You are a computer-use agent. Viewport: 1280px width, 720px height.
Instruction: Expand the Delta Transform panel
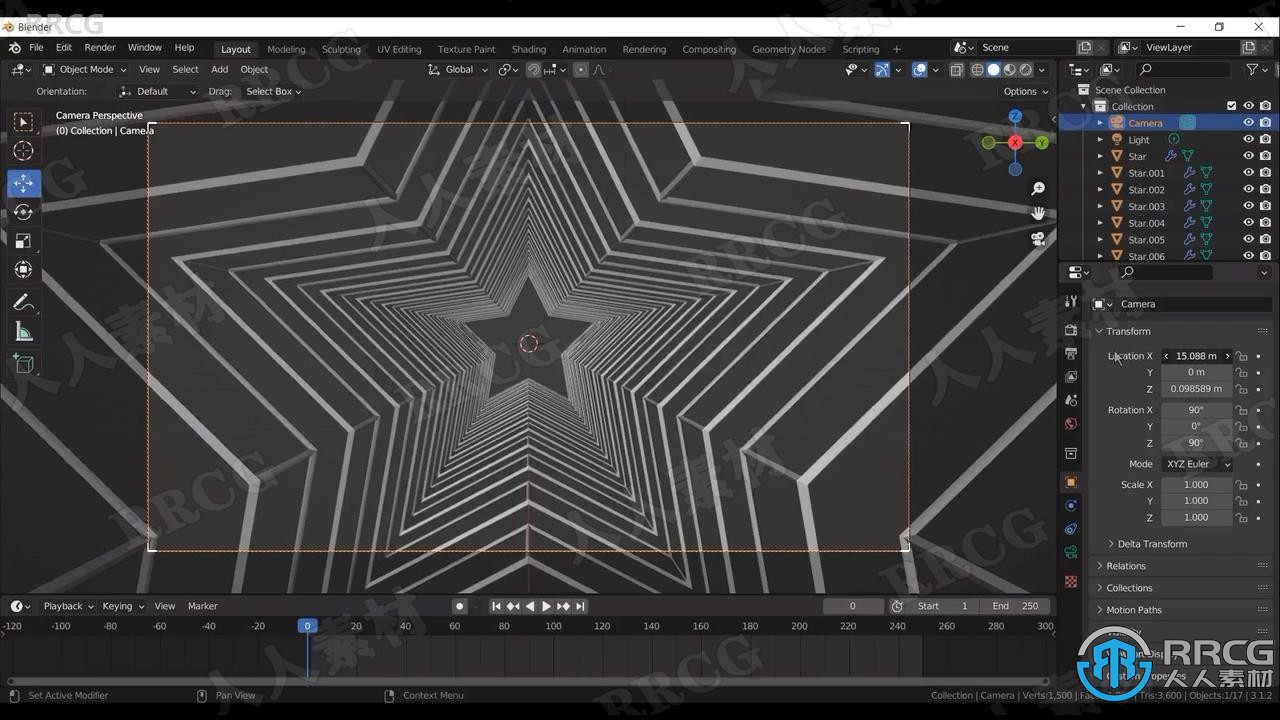coord(1151,544)
